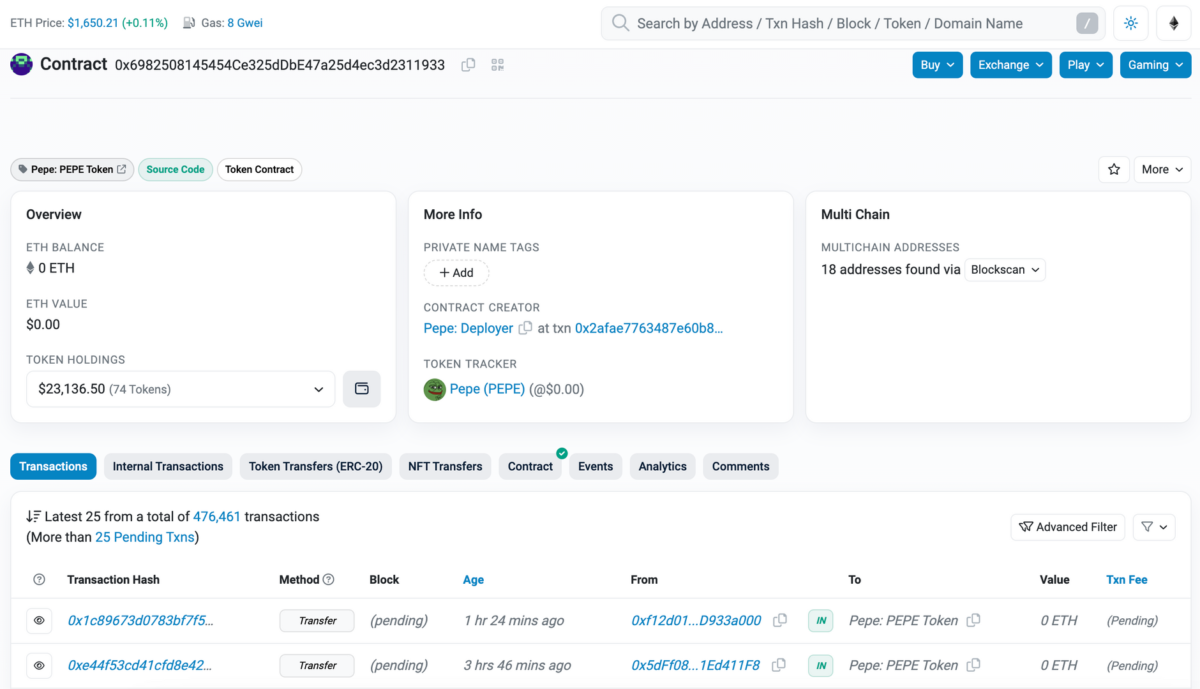
Task: Open the wallet card icon beside Token Holdings
Action: 361,388
